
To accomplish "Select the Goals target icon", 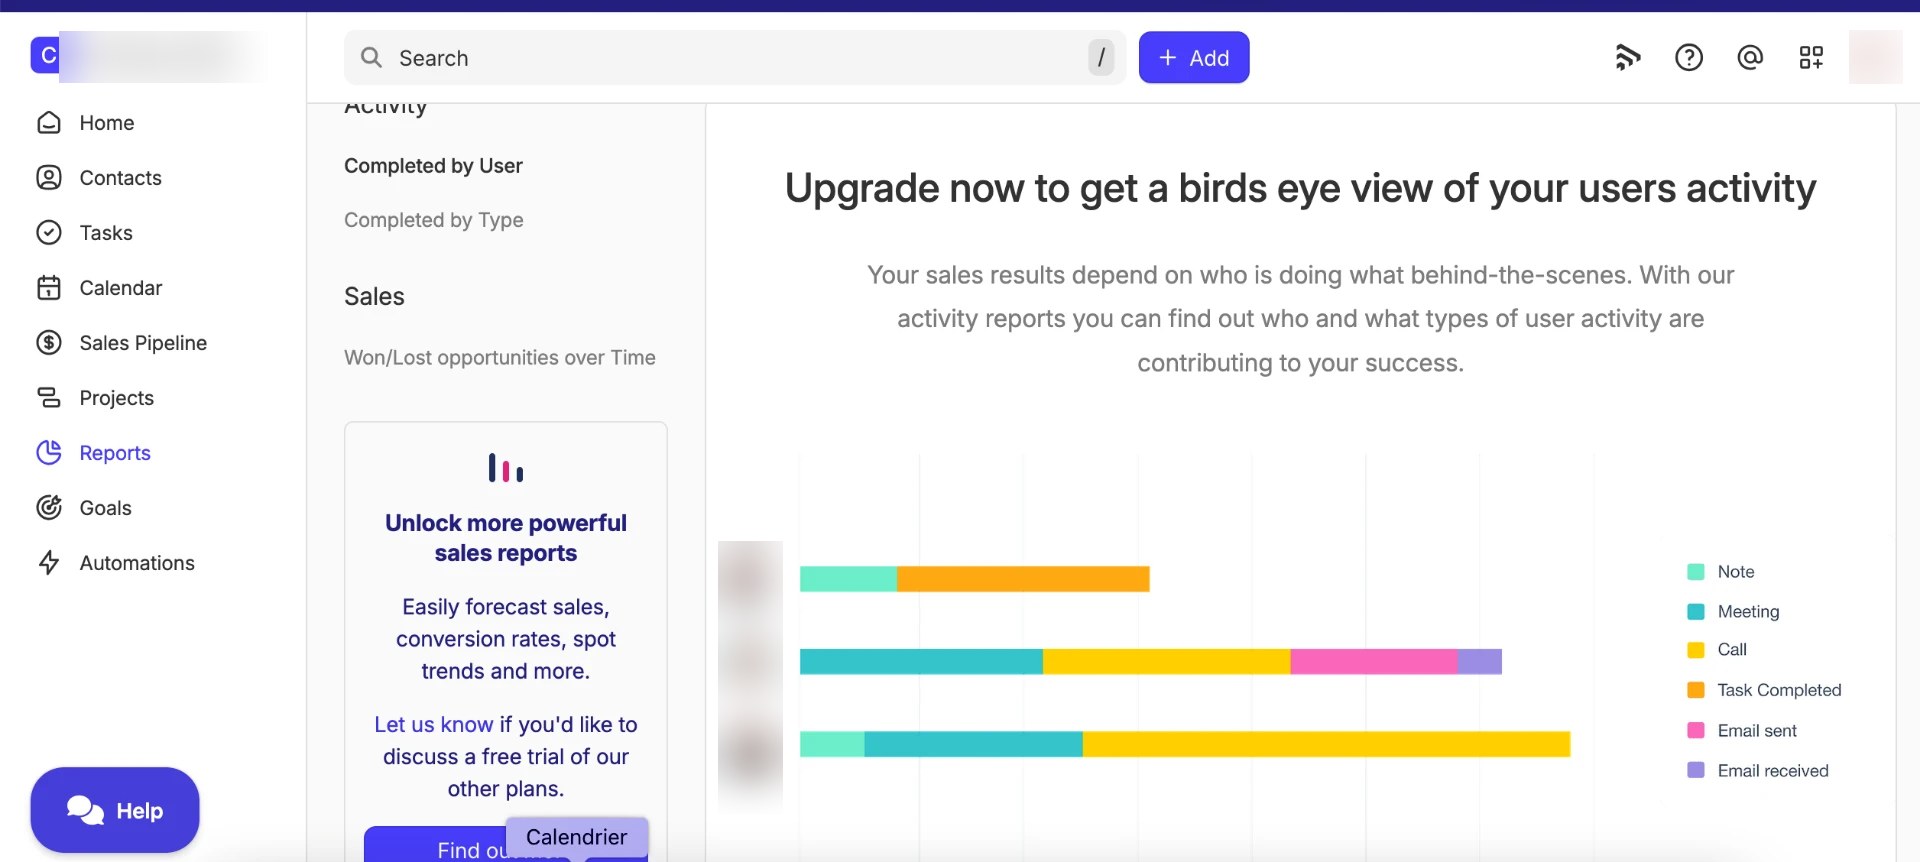I will [49, 508].
